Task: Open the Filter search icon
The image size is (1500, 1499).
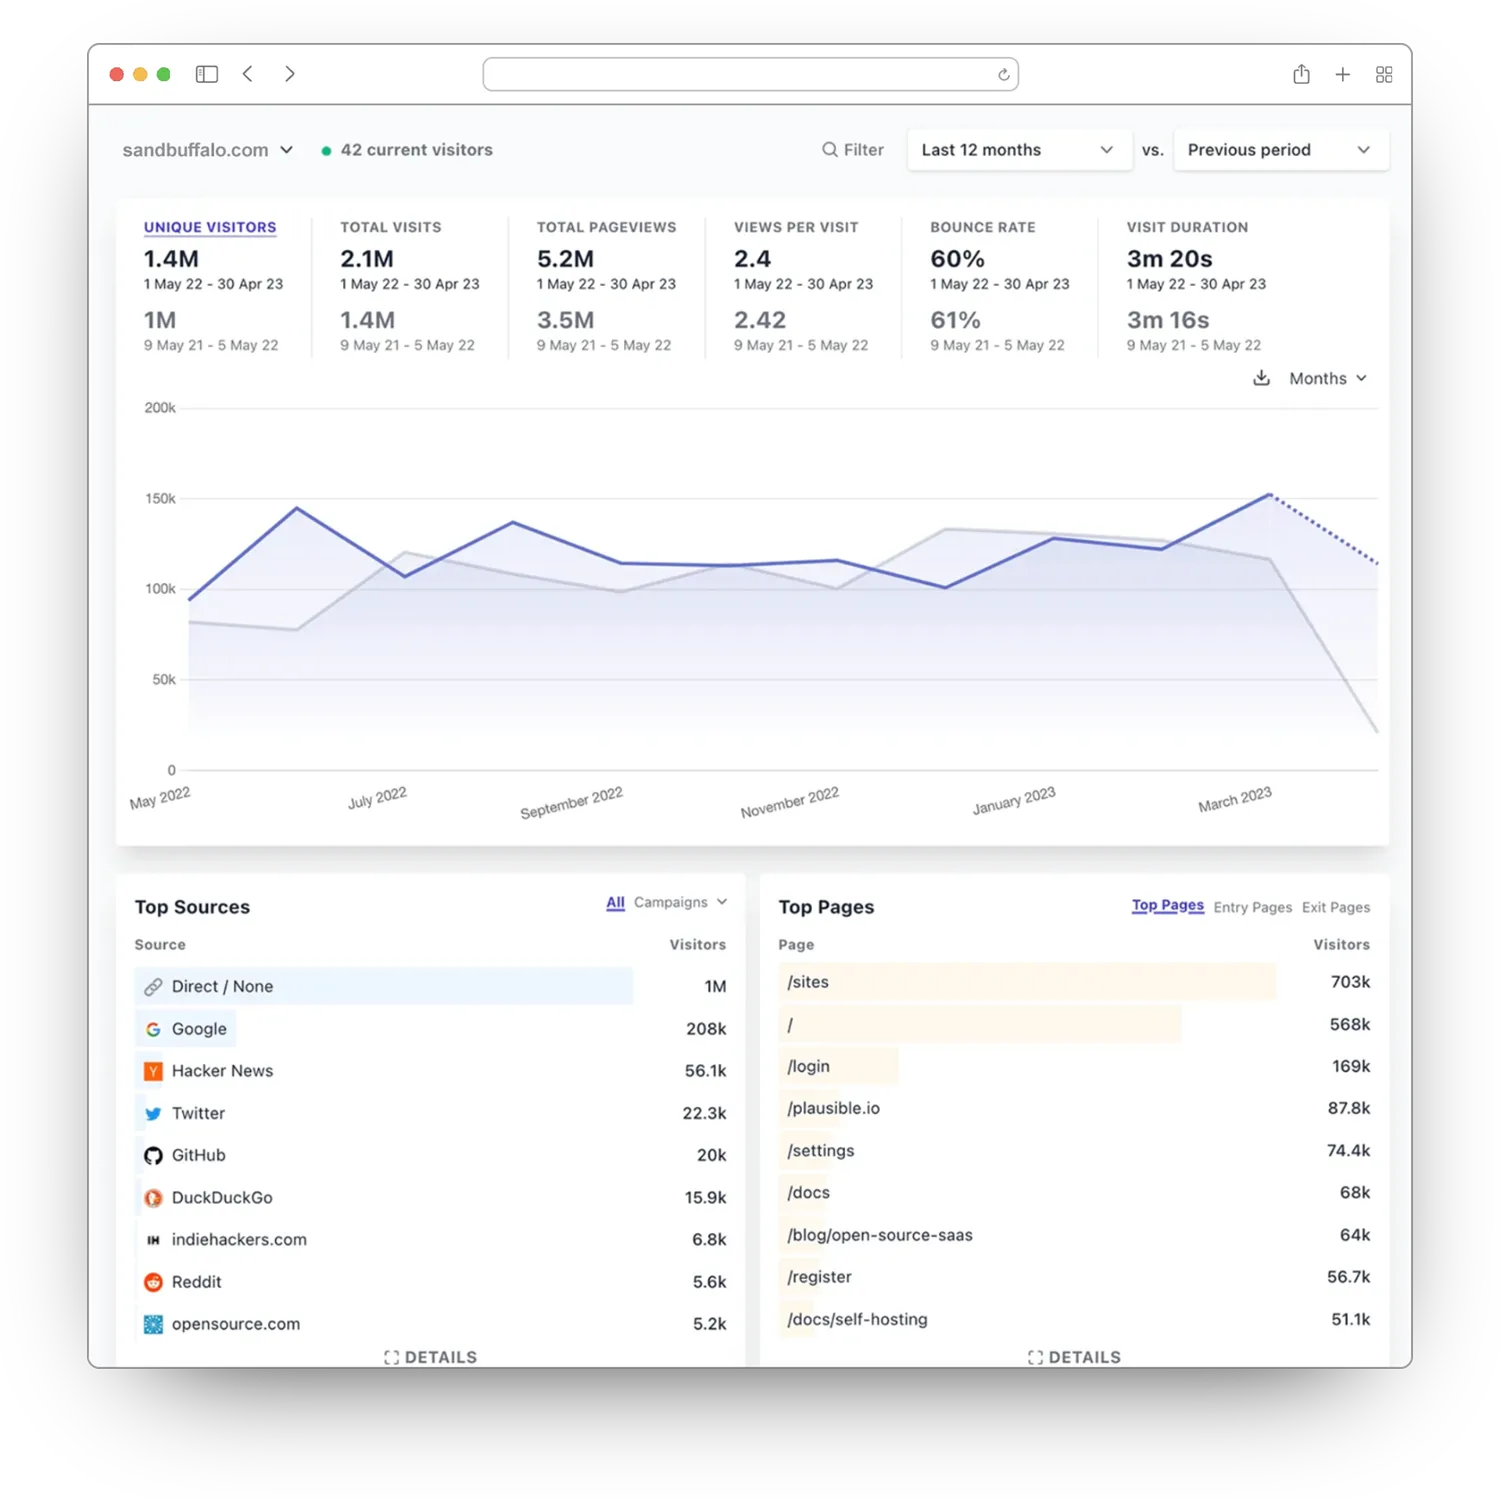Action: [x=830, y=149]
